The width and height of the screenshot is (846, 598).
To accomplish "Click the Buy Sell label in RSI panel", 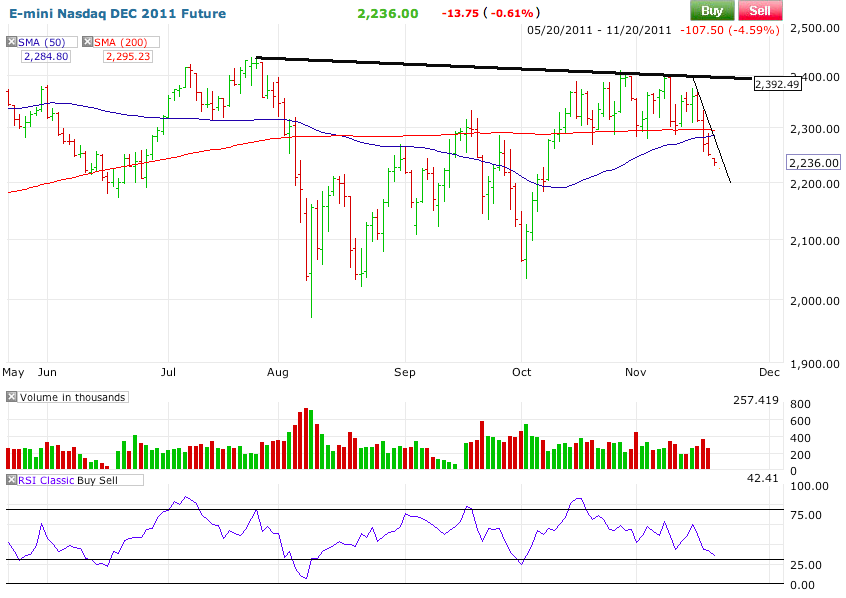I will click(97, 480).
